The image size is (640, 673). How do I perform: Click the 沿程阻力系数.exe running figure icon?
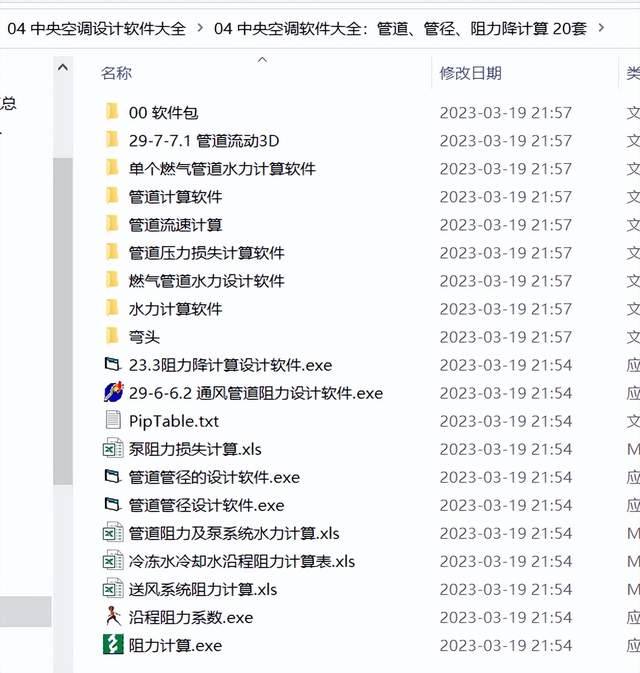tap(113, 616)
